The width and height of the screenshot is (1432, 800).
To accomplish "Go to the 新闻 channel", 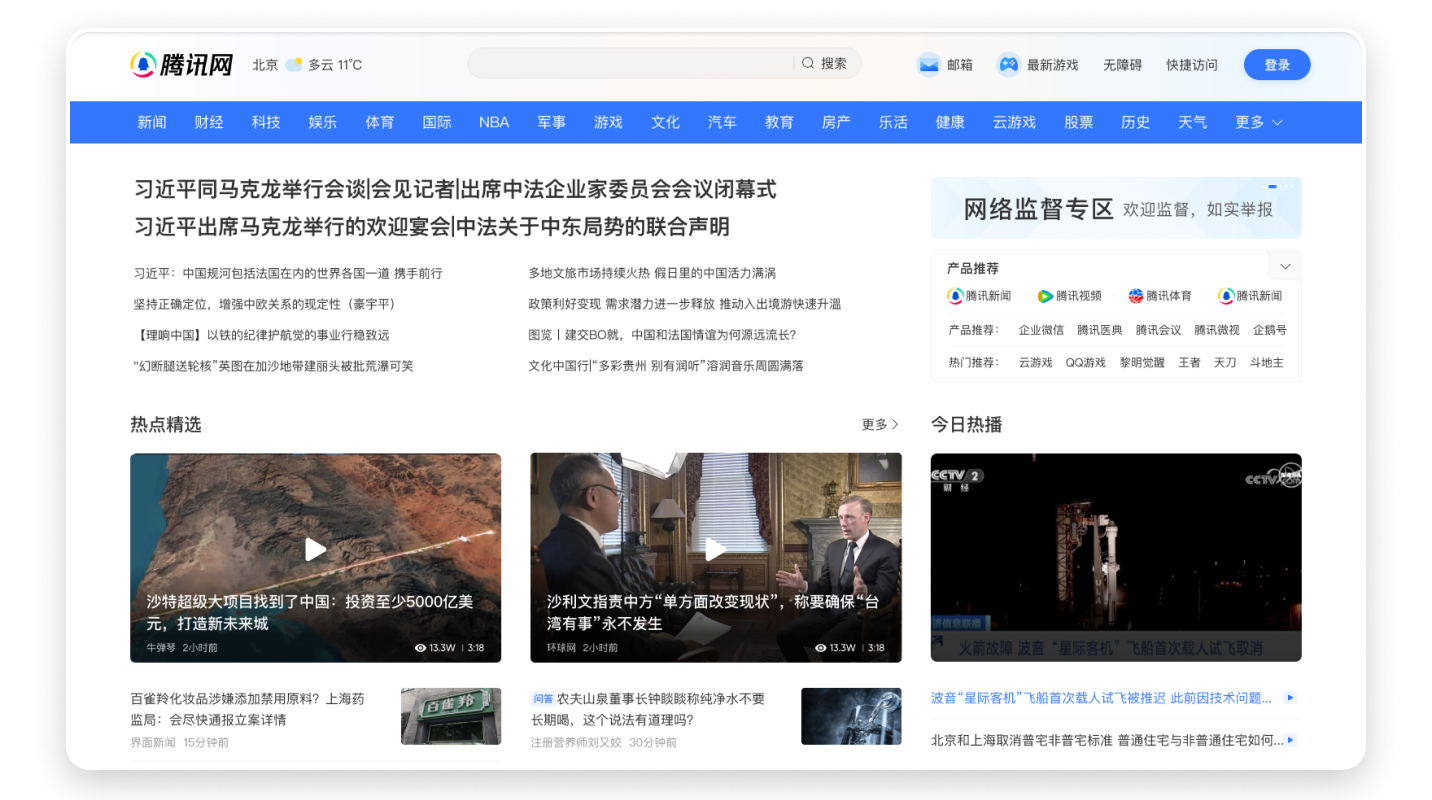I will click(x=152, y=122).
